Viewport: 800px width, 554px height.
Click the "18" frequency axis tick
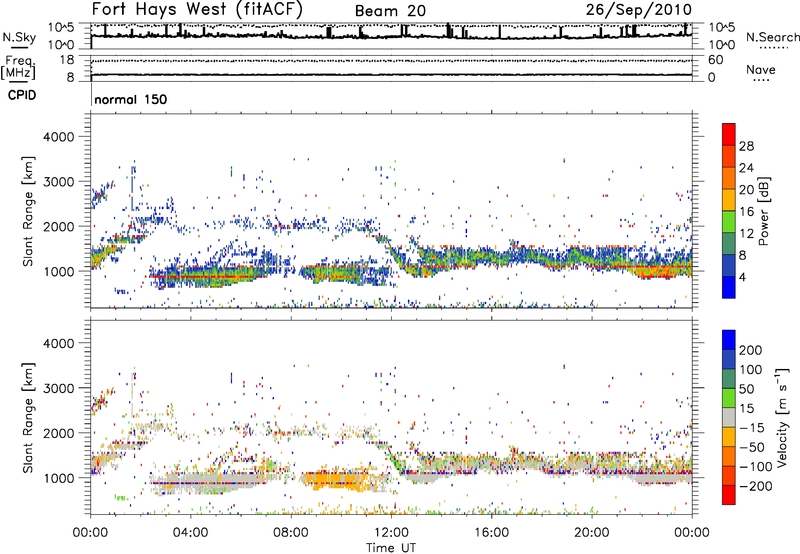pos(67,60)
